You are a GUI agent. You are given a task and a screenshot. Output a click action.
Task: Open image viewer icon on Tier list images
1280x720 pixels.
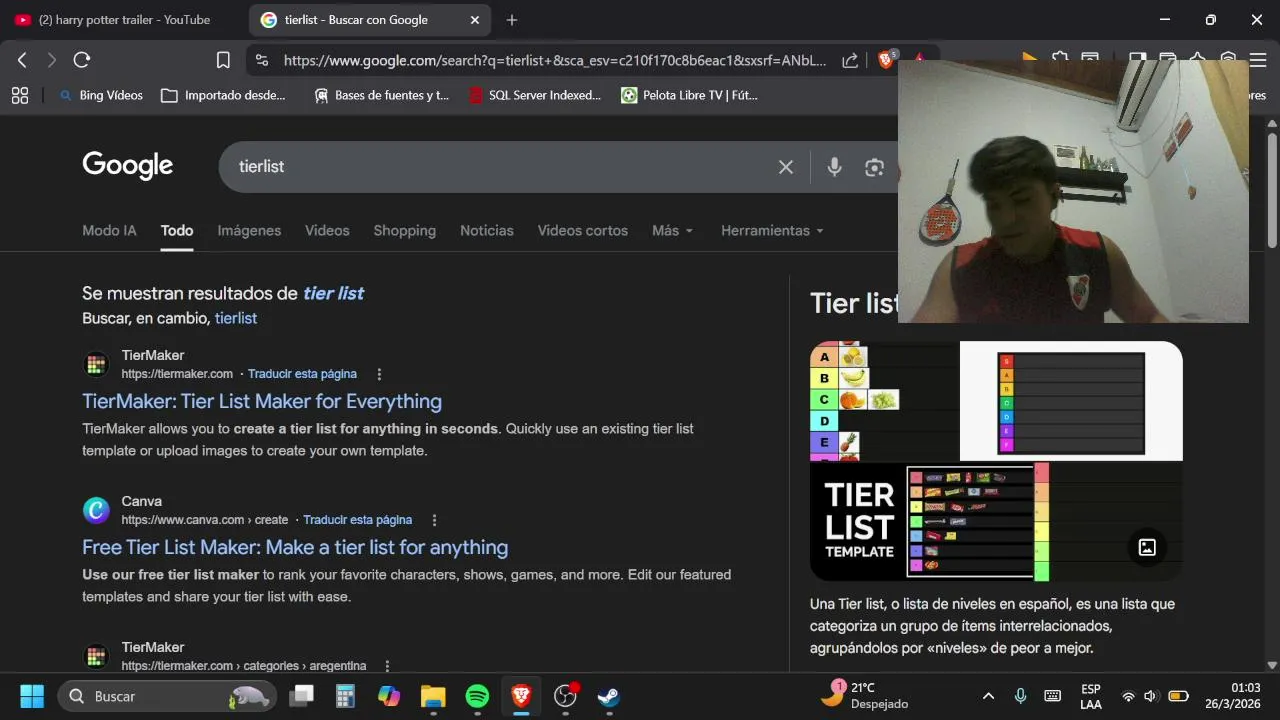(x=1147, y=547)
